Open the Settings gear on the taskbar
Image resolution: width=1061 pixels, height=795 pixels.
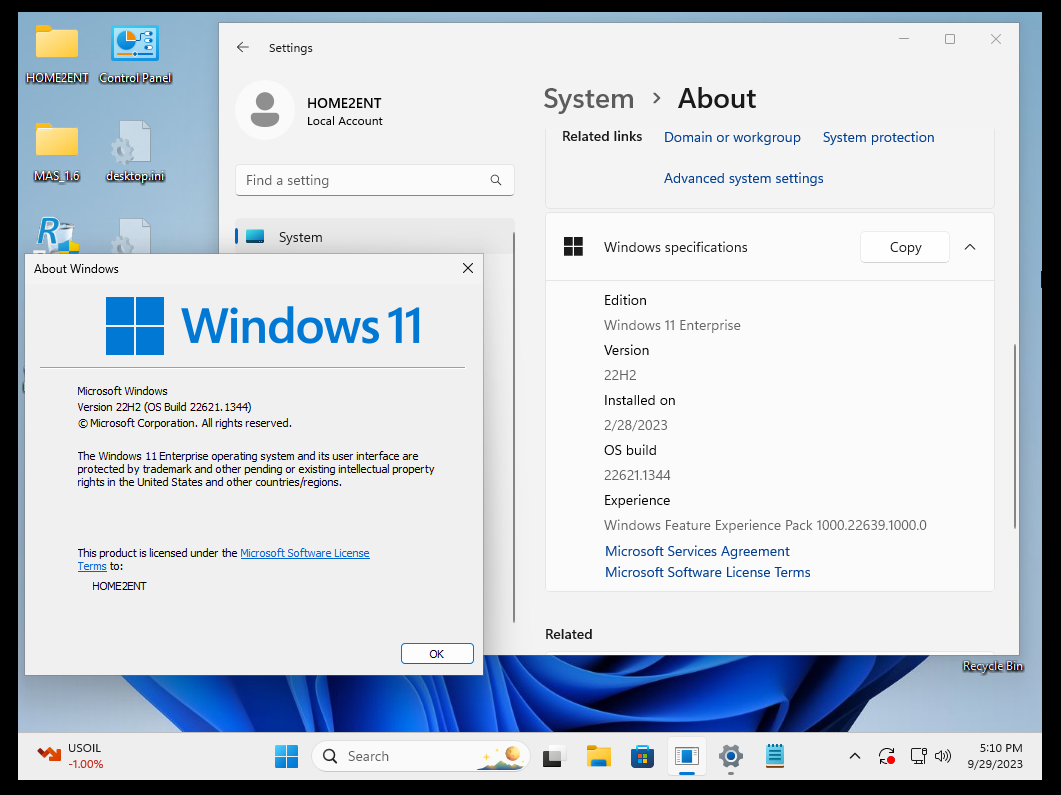point(731,756)
